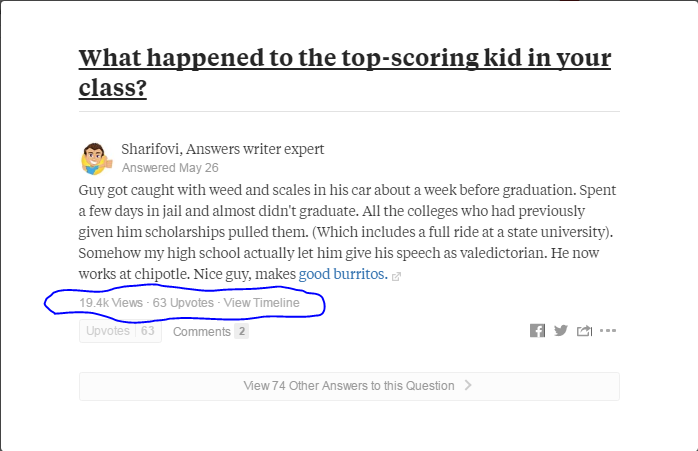Click the View Timeline link
The image size is (698, 451).
click(261, 302)
